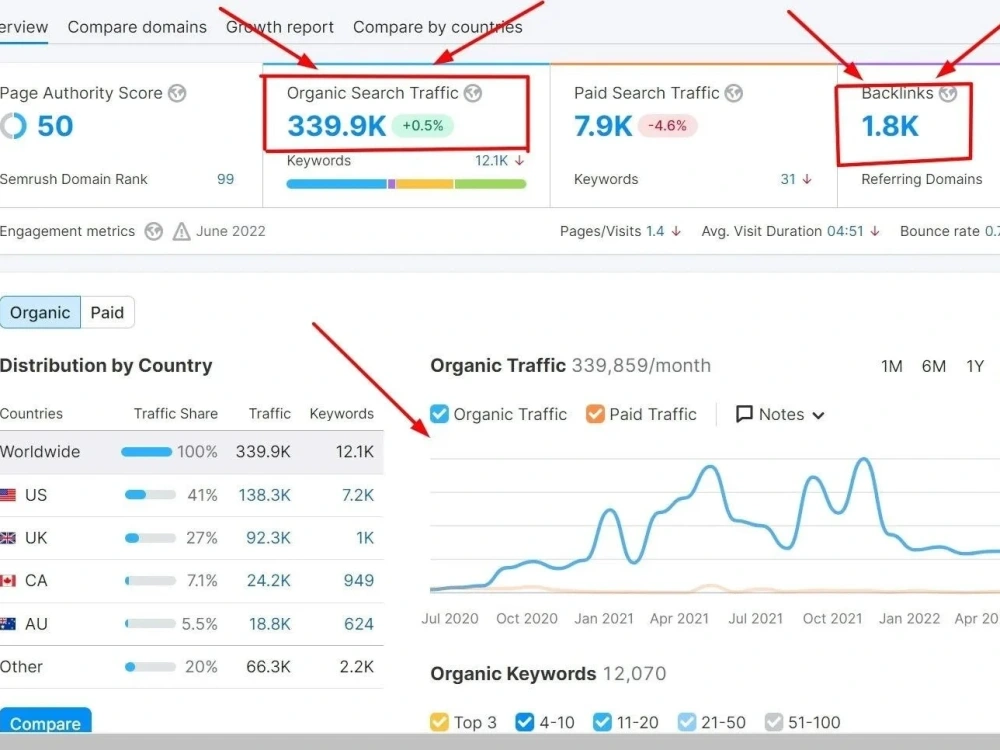The height and width of the screenshot is (750, 1000).
Task: Switch to the 1Y time range
Action: click(x=975, y=366)
